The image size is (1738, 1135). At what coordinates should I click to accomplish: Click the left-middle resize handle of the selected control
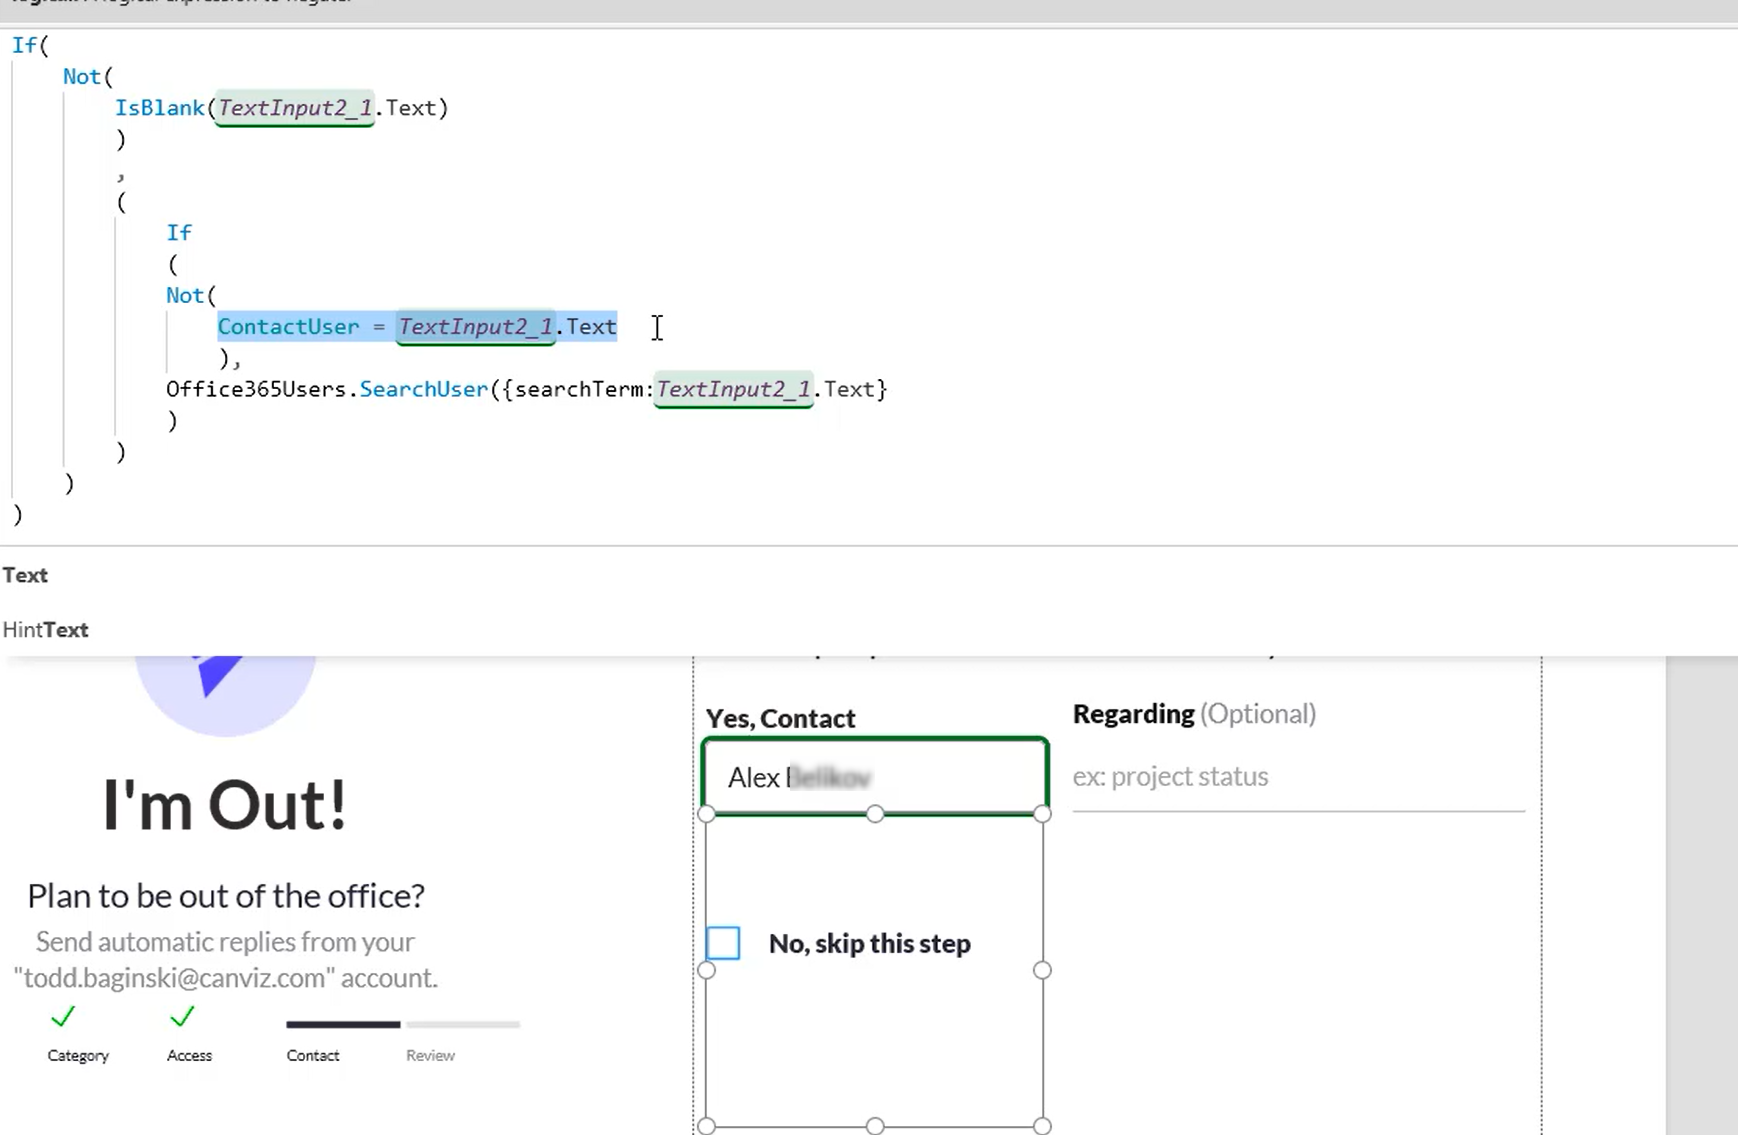(x=707, y=970)
